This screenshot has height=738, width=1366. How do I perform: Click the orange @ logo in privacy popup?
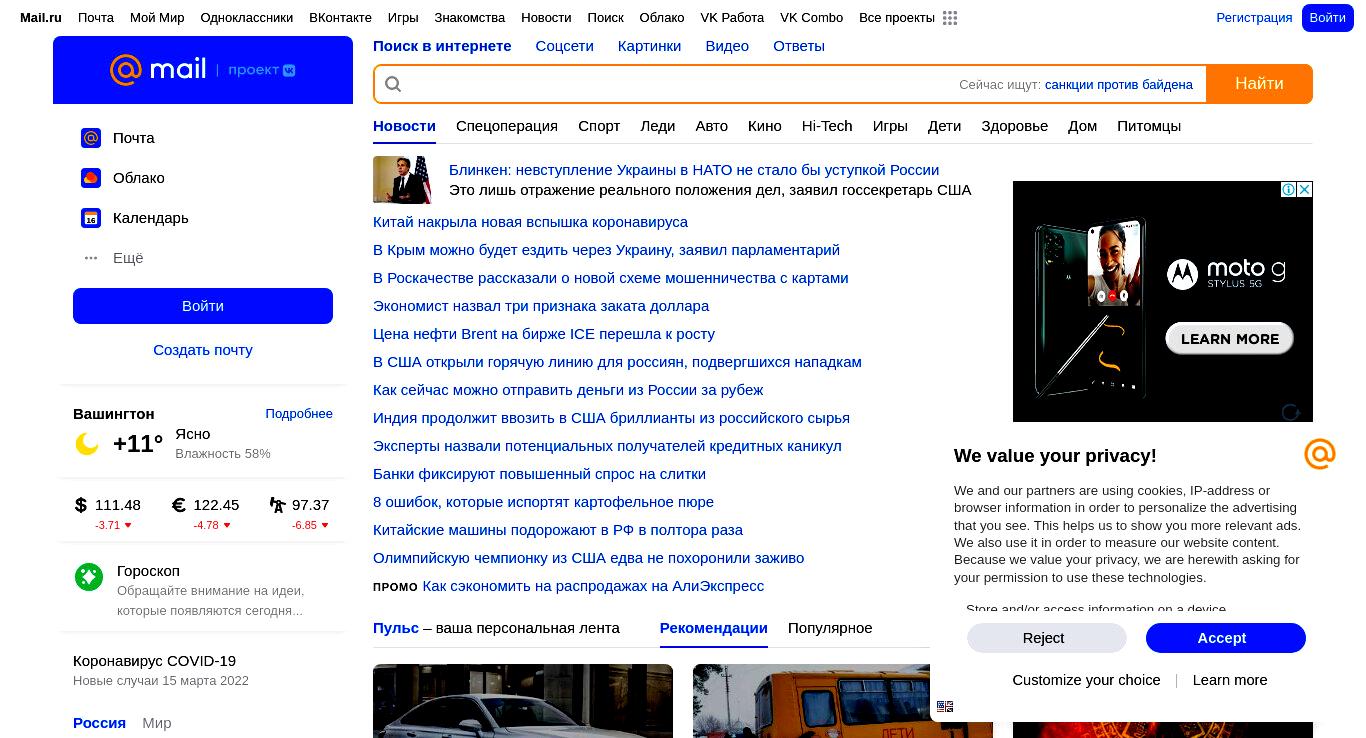[1320, 454]
